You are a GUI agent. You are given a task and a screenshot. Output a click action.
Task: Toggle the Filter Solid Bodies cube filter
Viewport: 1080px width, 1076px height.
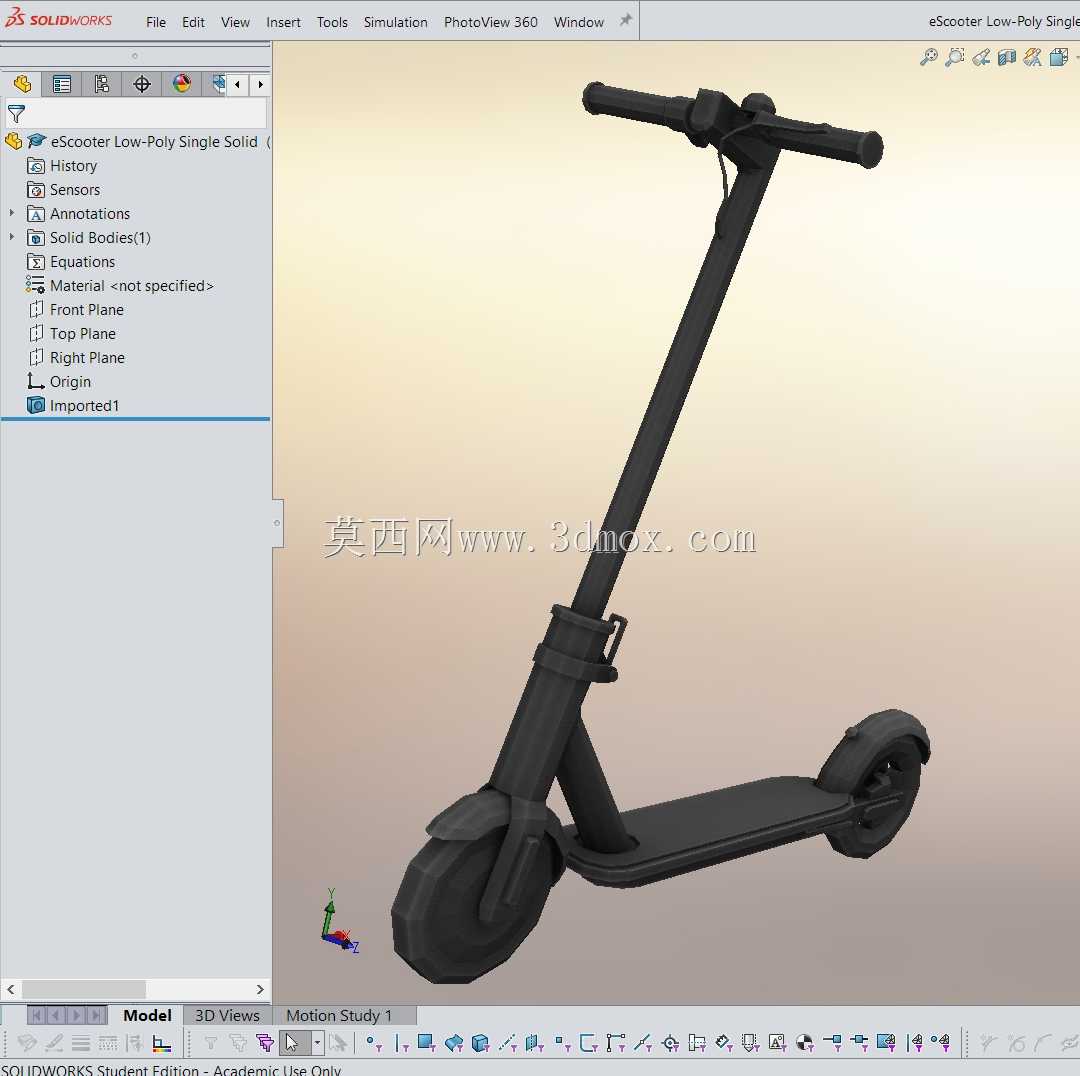click(480, 1043)
